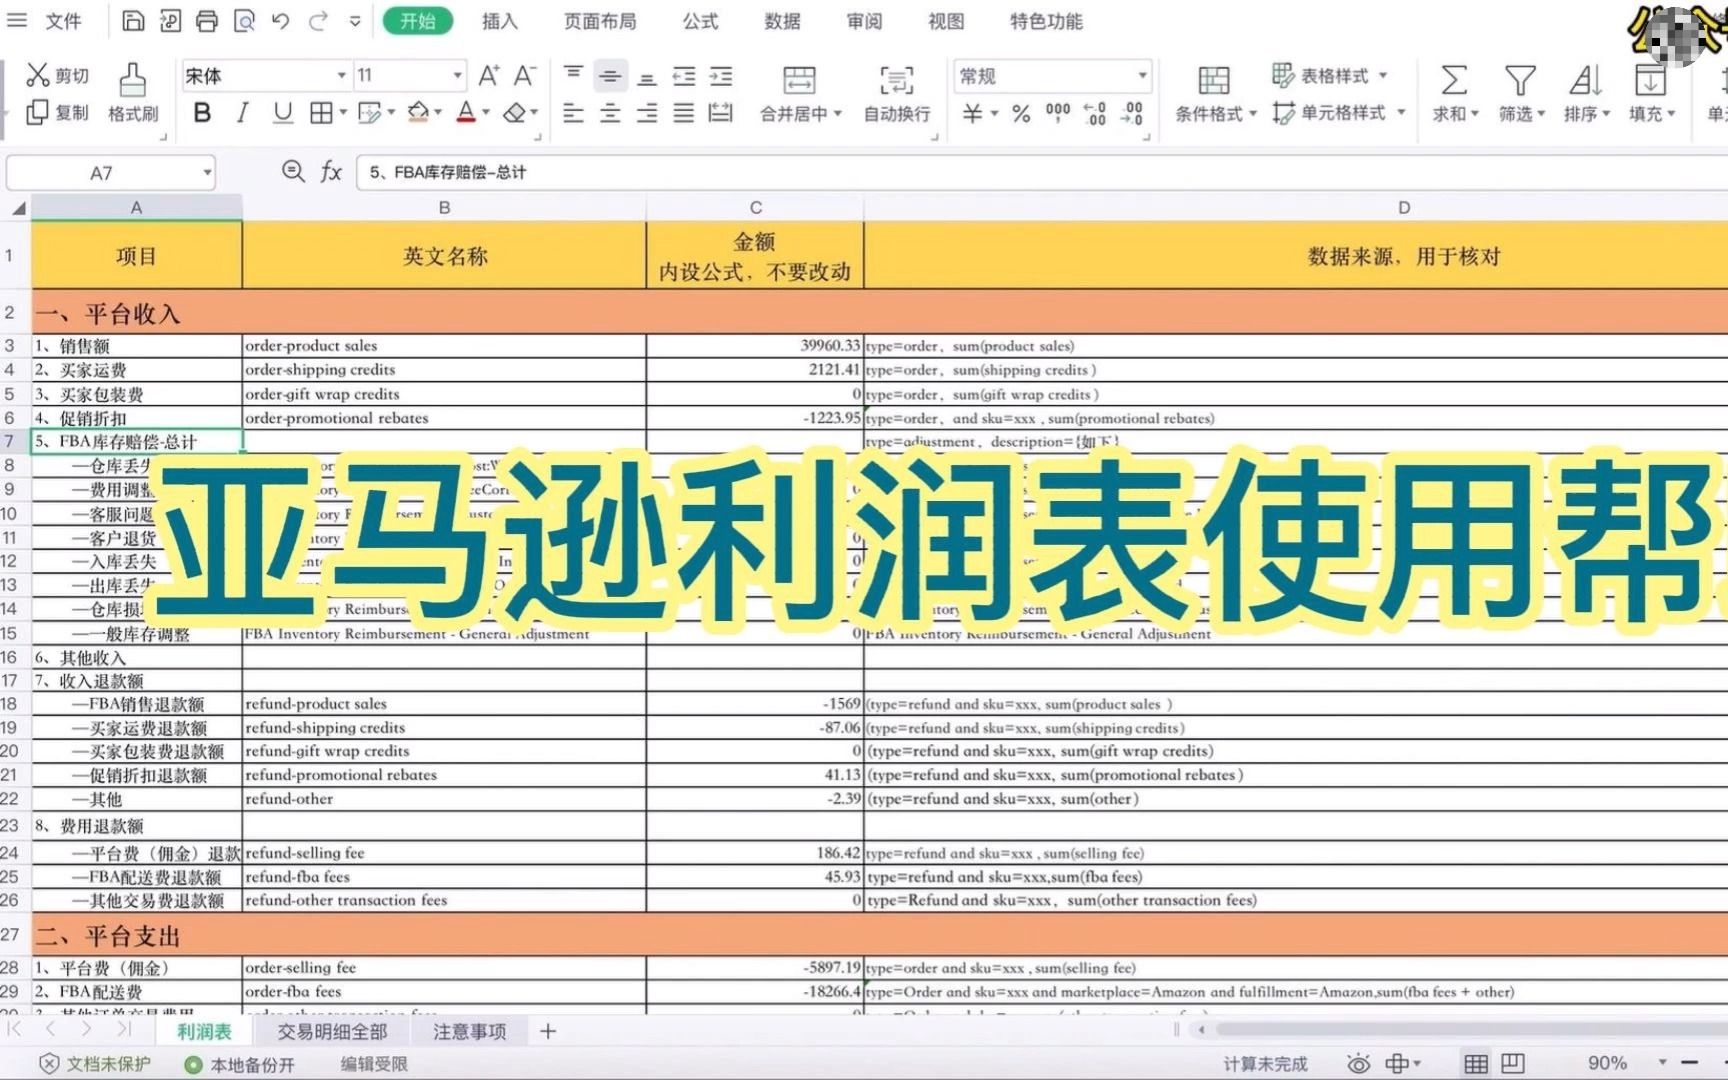Click the percent style icon

click(1021, 113)
